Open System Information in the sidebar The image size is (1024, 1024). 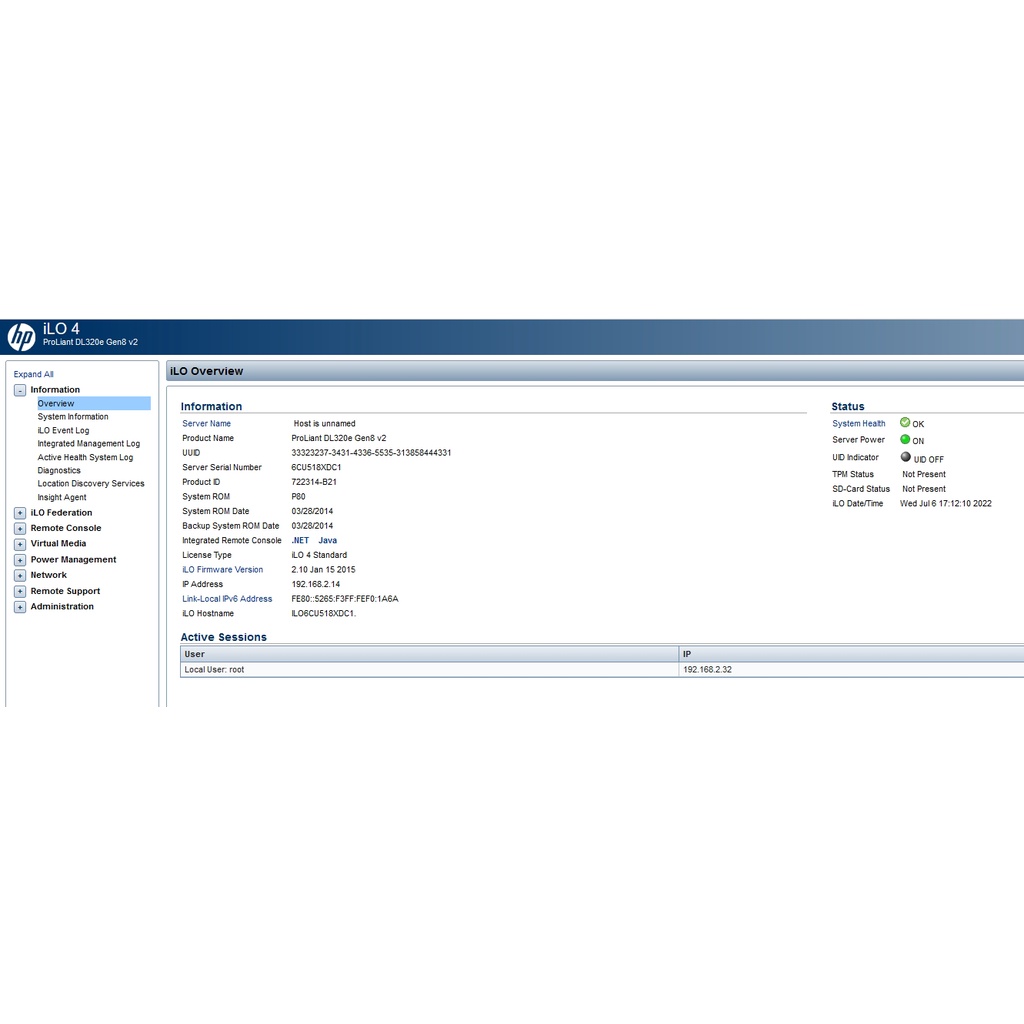pyautogui.click(x=73, y=417)
